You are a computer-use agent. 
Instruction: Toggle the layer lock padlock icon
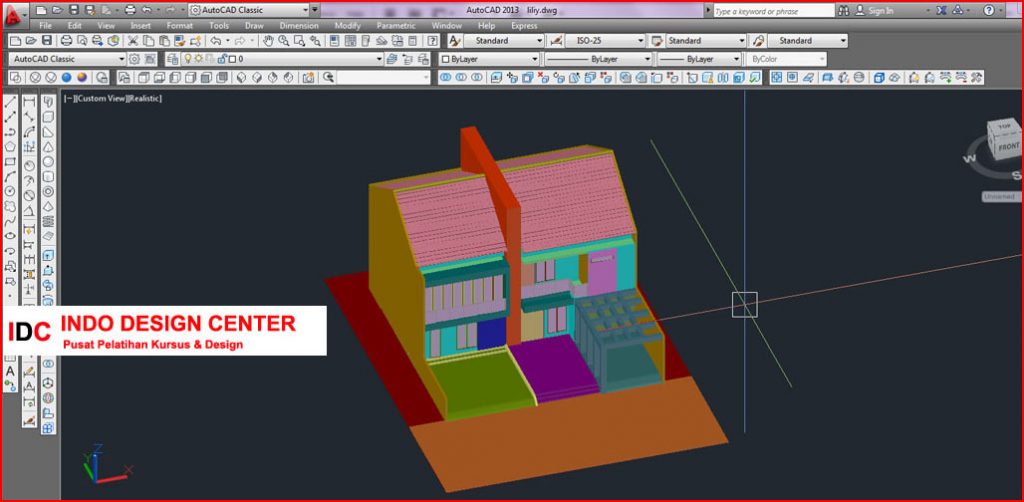pyautogui.click(x=221, y=59)
